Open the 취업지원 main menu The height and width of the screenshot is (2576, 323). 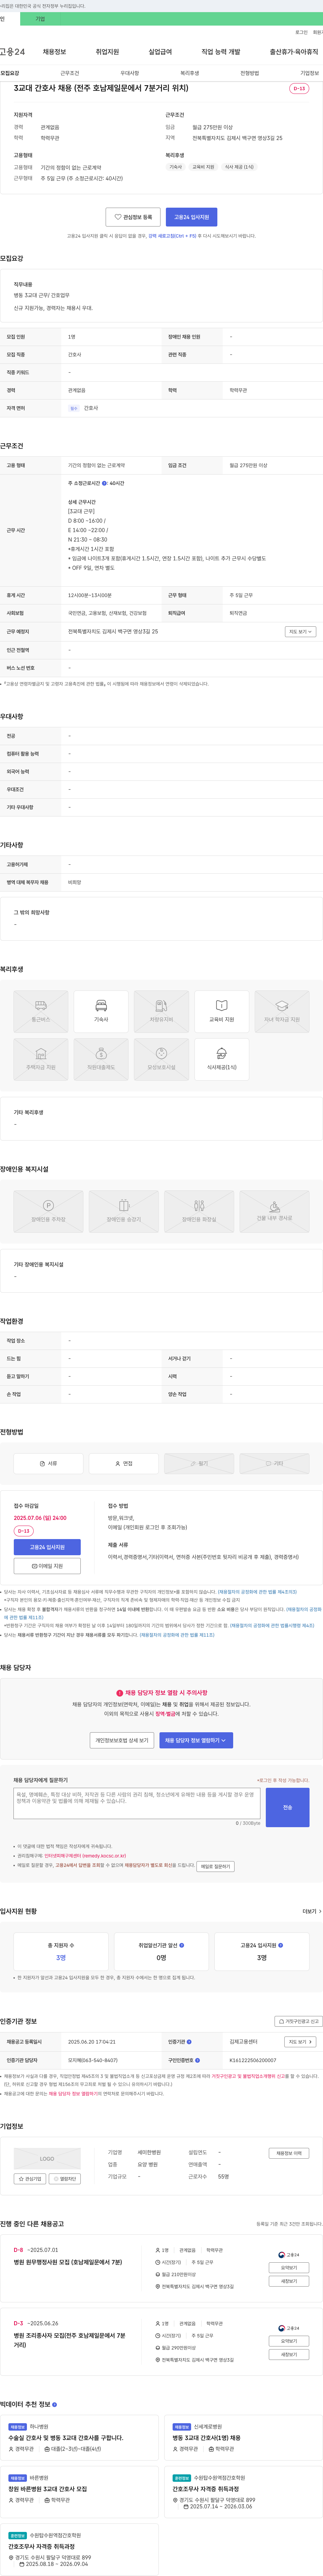(x=107, y=52)
